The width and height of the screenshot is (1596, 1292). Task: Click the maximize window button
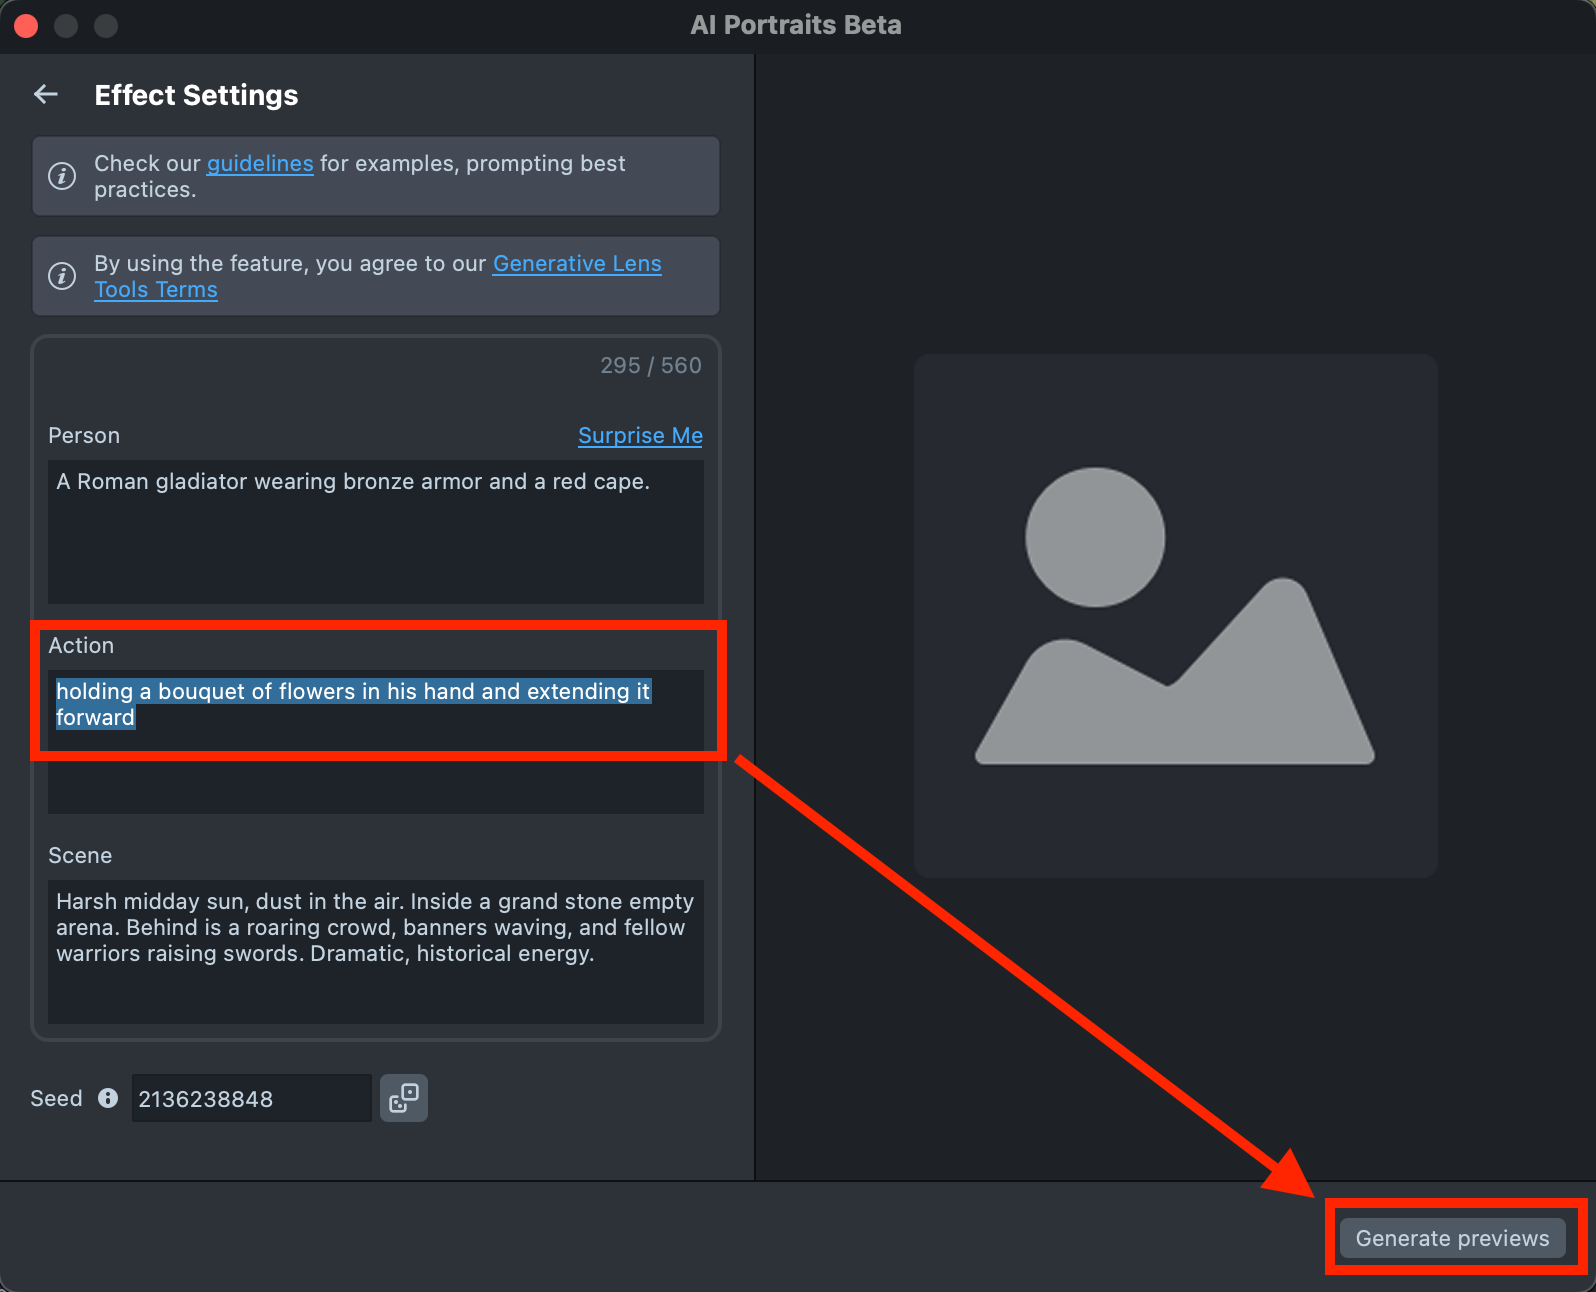pos(106,26)
